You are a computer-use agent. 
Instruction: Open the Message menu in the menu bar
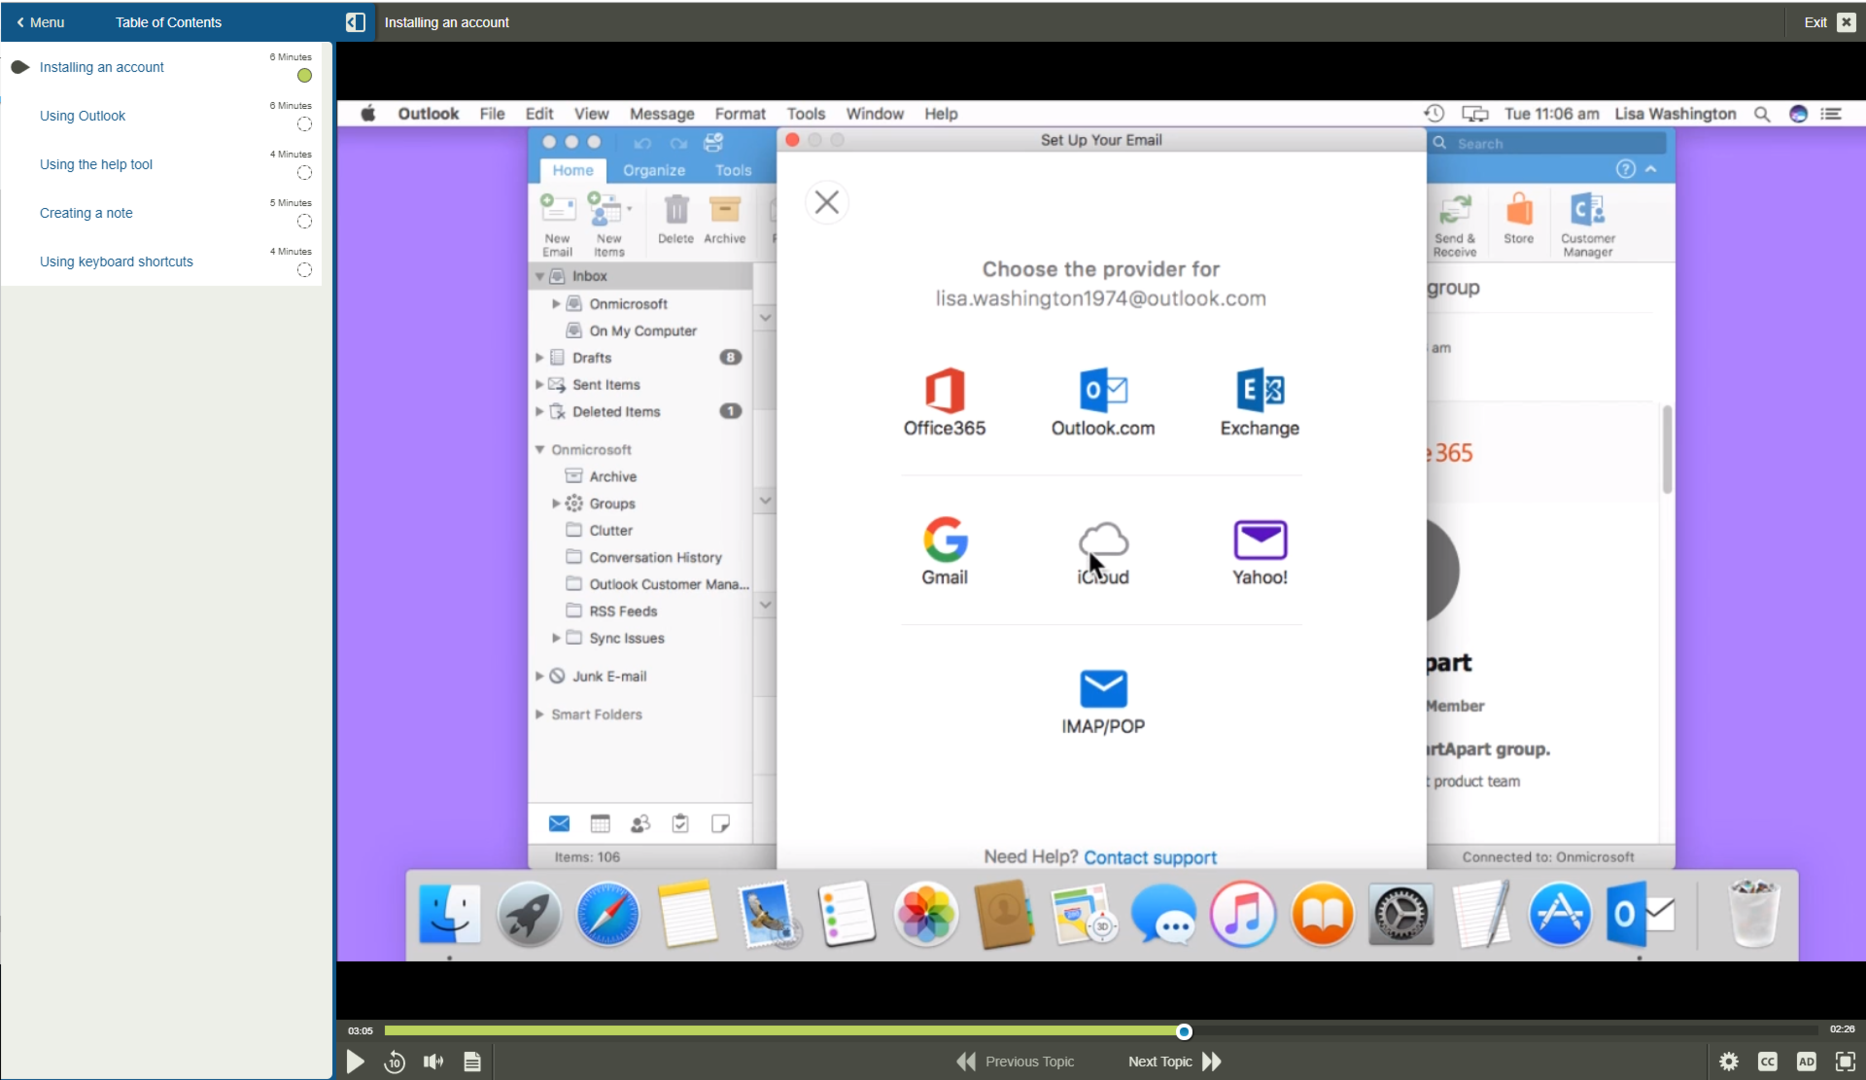point(661,114)
